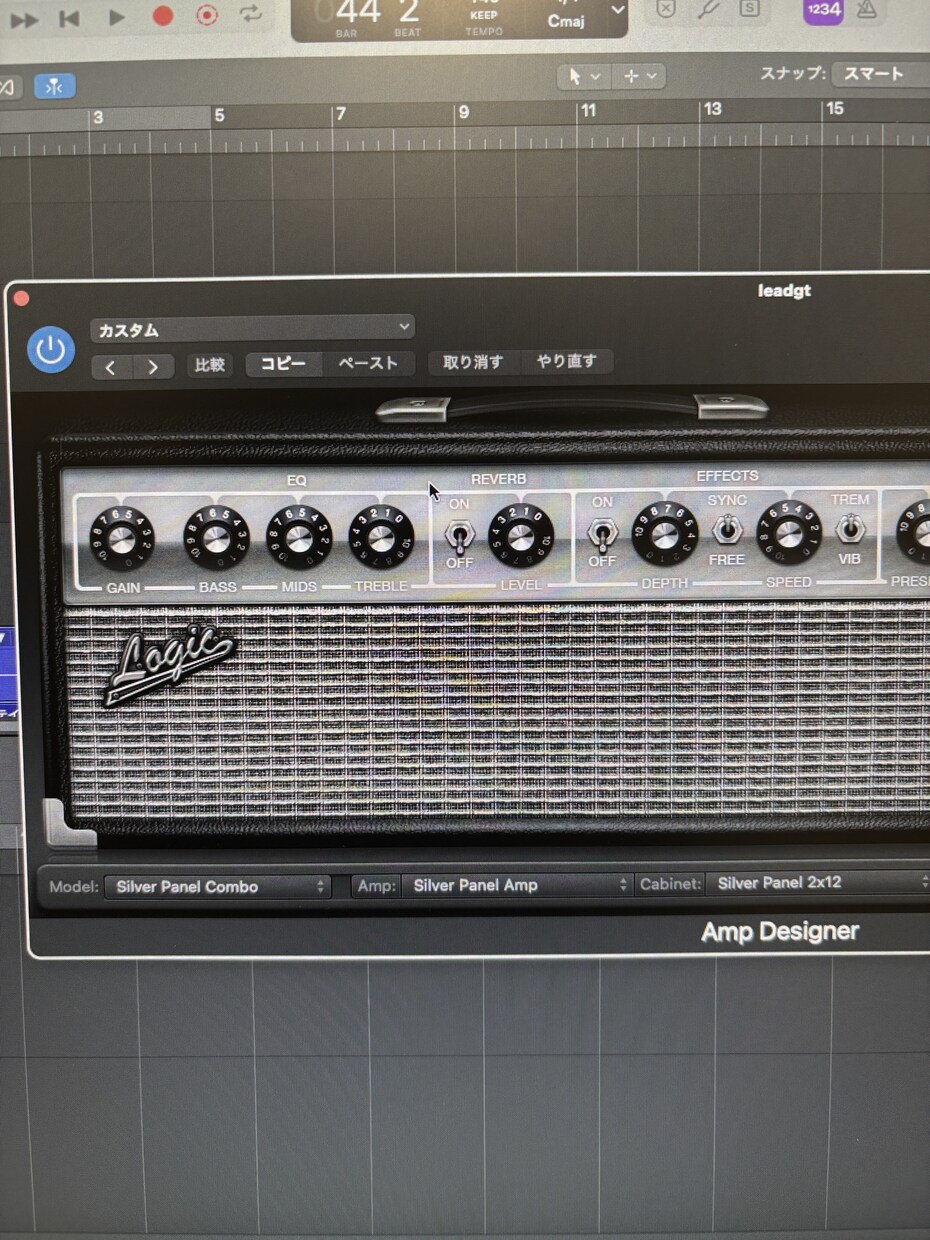Open the スマート snap menu
Viewport: 930px width, 1240px height.
pos(873,74)
